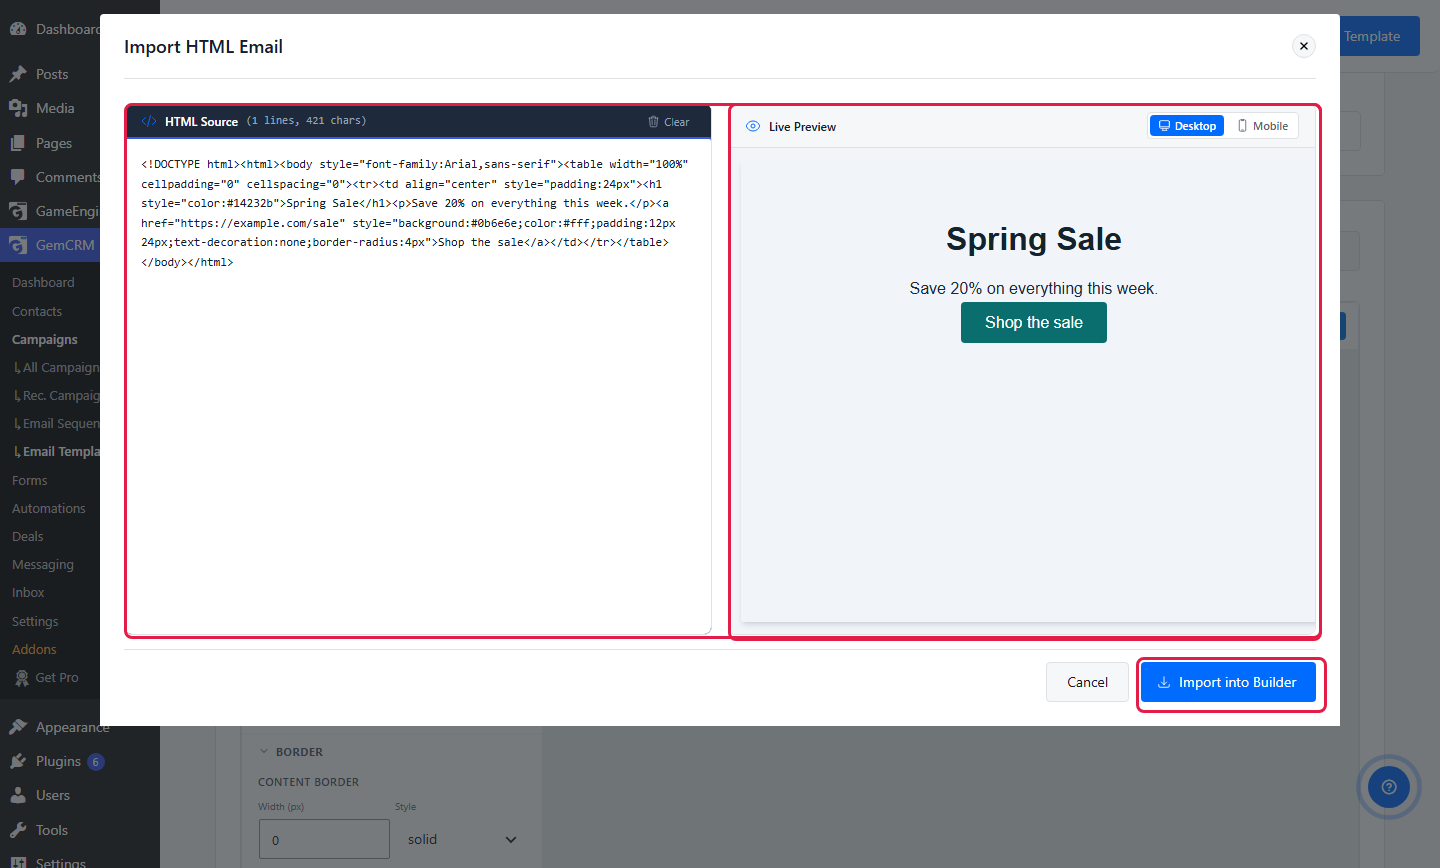This screenshot has height=868, width=1440.
Task: Select the Campaigns submenu heading
Action: click(45, 340)
